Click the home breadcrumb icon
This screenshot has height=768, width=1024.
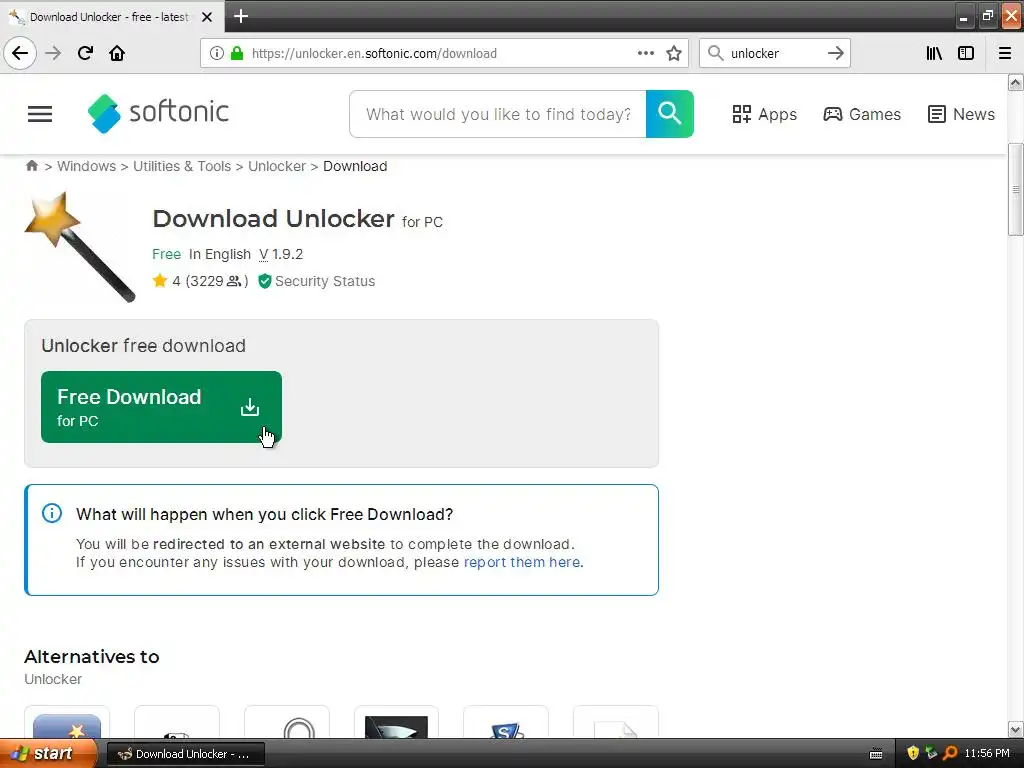[x=31, y=166]
